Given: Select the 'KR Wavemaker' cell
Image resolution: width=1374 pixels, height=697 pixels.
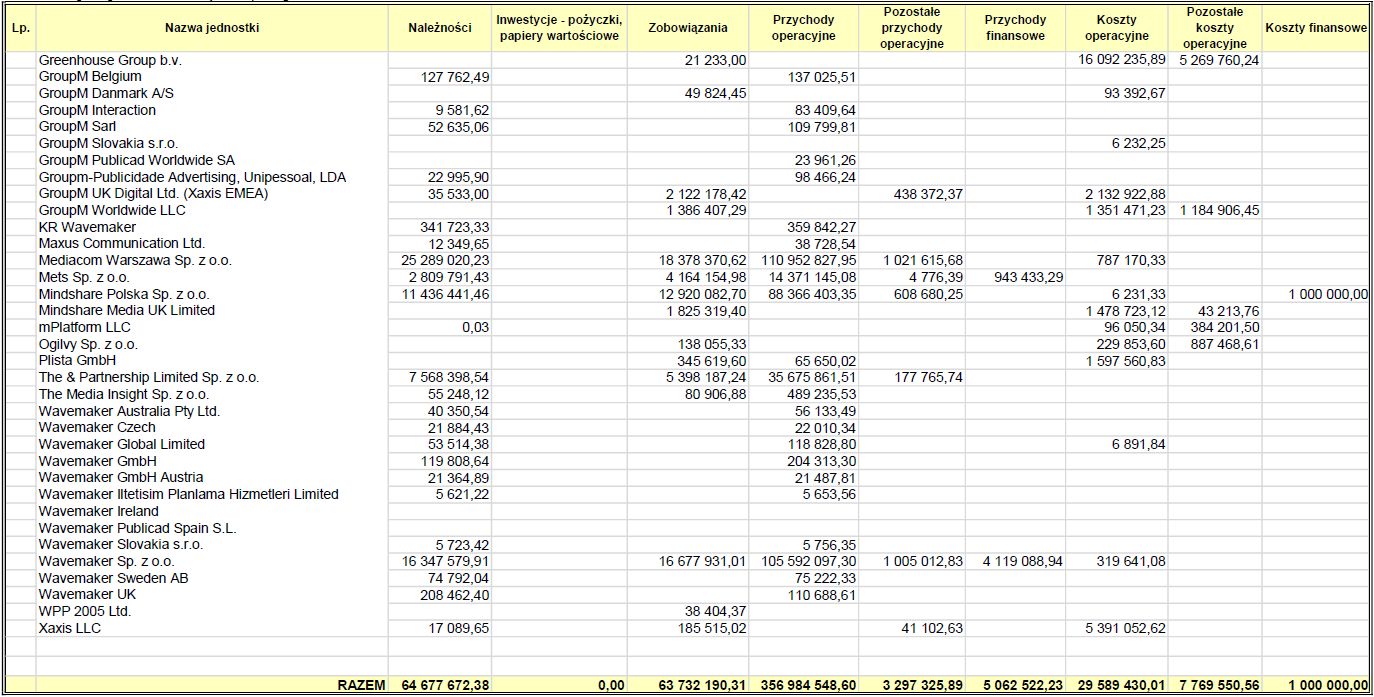Looking at the screenshot, I should coord(86,227).
